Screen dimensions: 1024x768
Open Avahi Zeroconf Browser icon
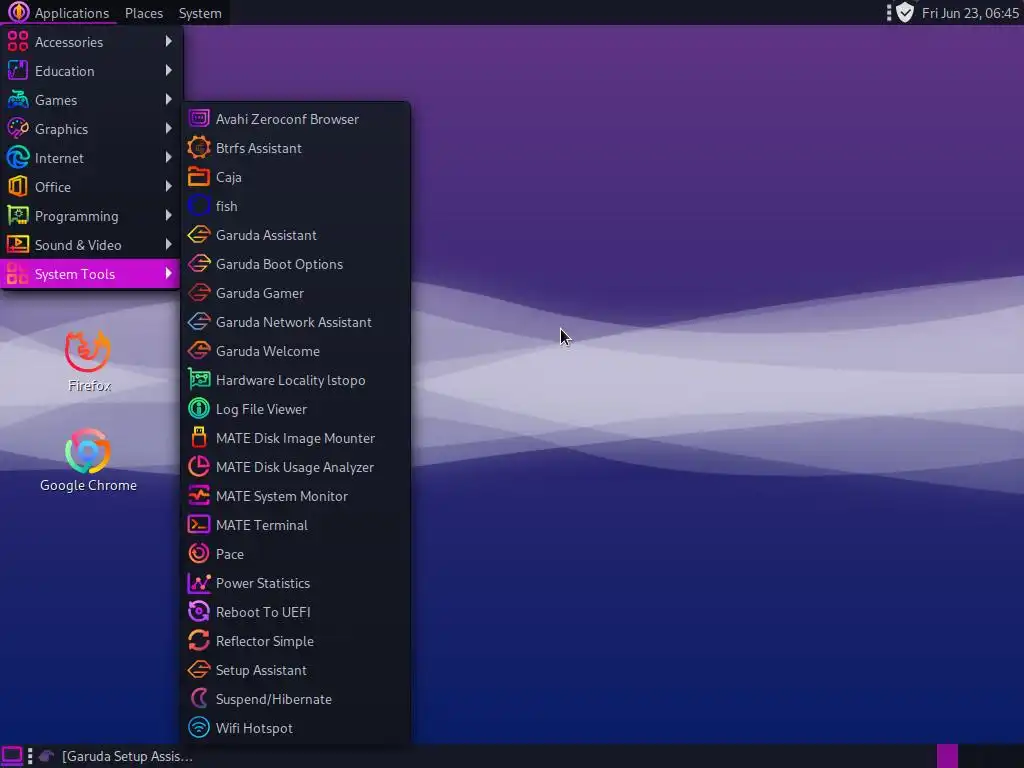pos(199,119)
